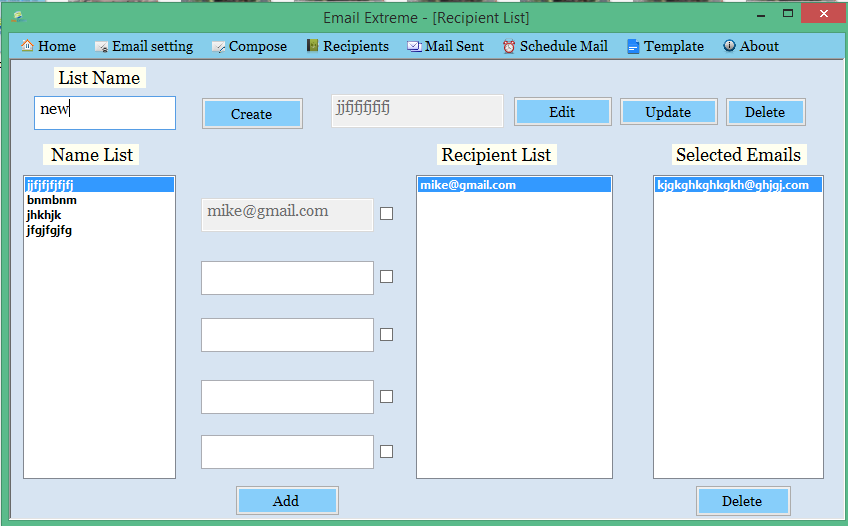Select jhkhjk in Name List
The width and height of the screenshot is (848, 526).
click(100, 215)
